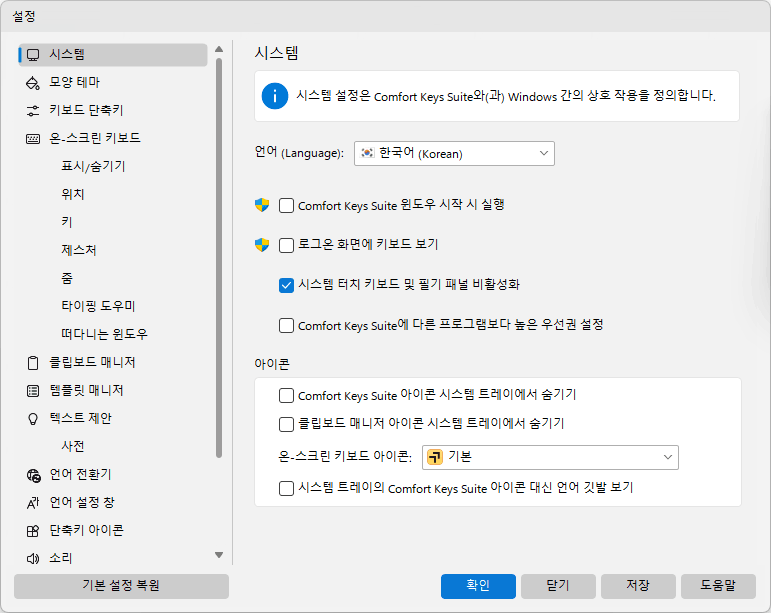771x613 pixels.
Task: Open 클립보드 매니저 settings page
Action: [92, 362]
